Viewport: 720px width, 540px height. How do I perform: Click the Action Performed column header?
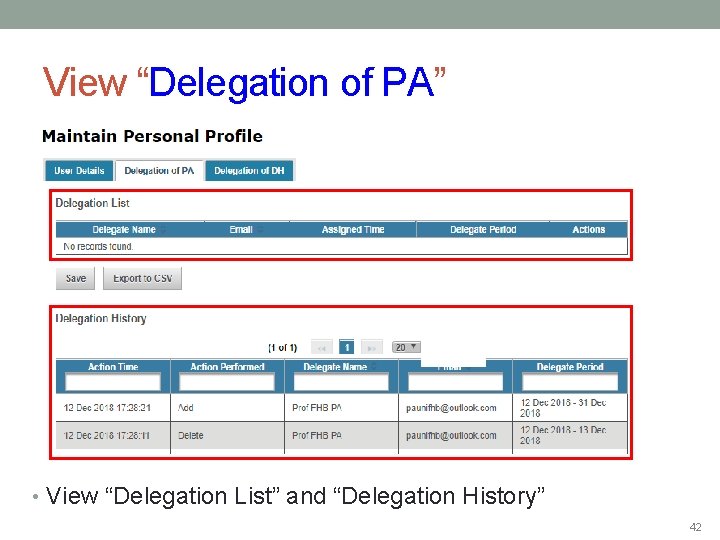227,366
